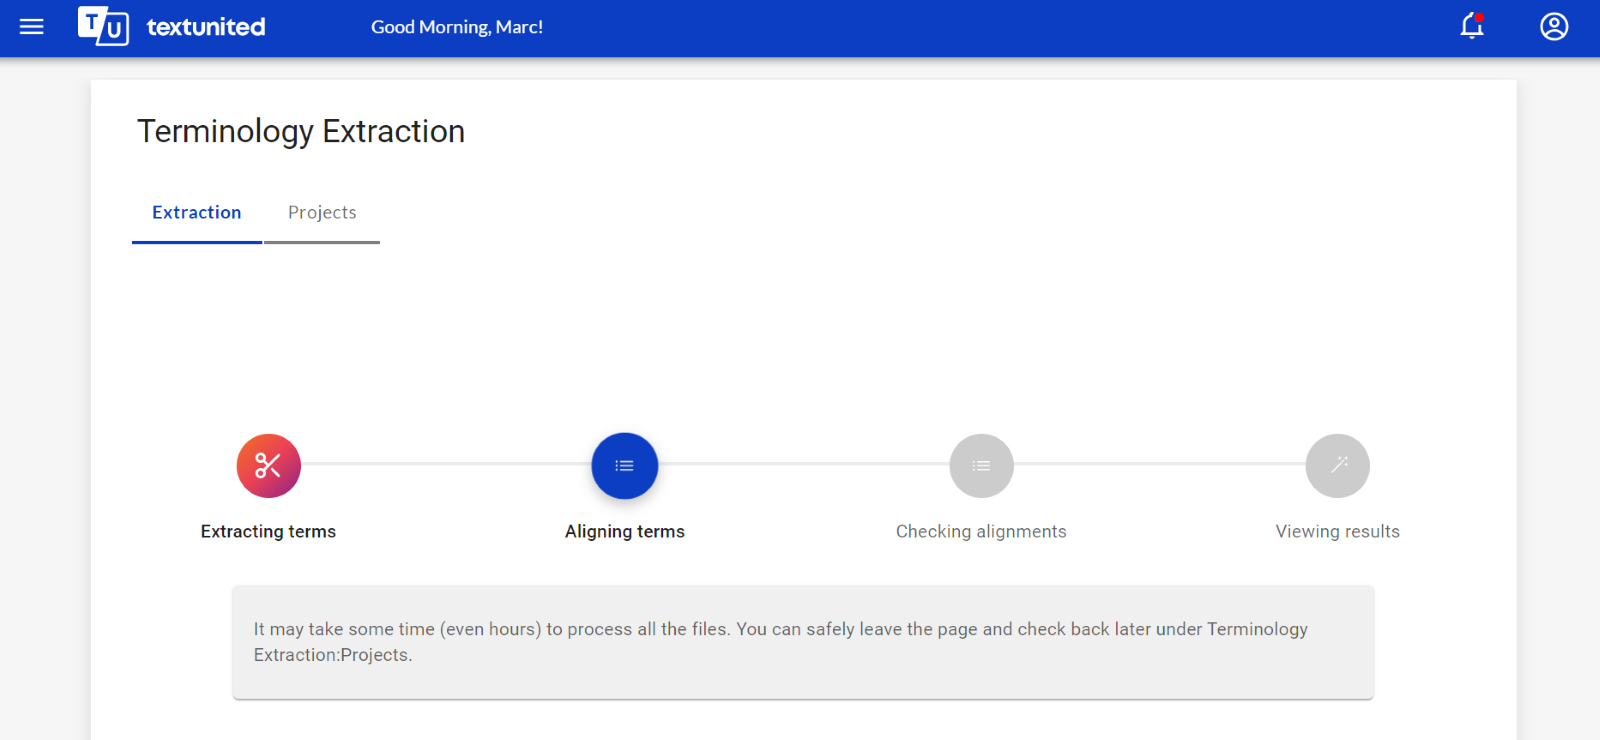
Task: Click the Terminology Extraction page heading
Action: pyautogui.click(x=301, y=132)
